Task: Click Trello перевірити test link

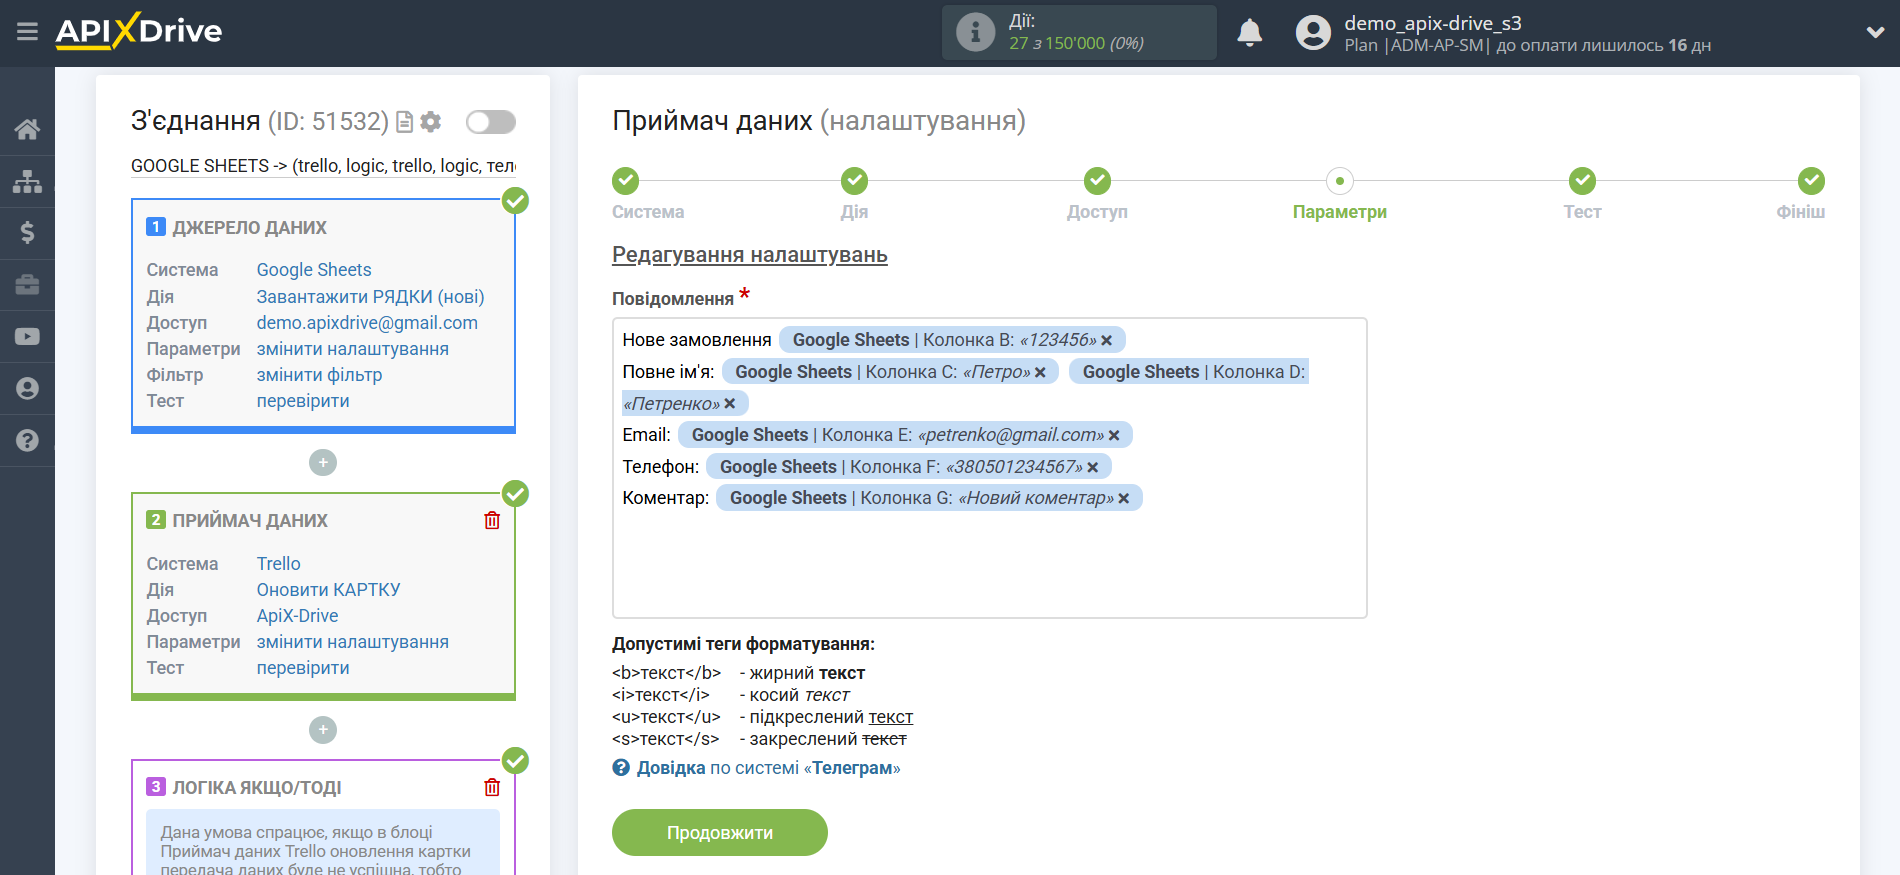Action: [x=303, y=668]
